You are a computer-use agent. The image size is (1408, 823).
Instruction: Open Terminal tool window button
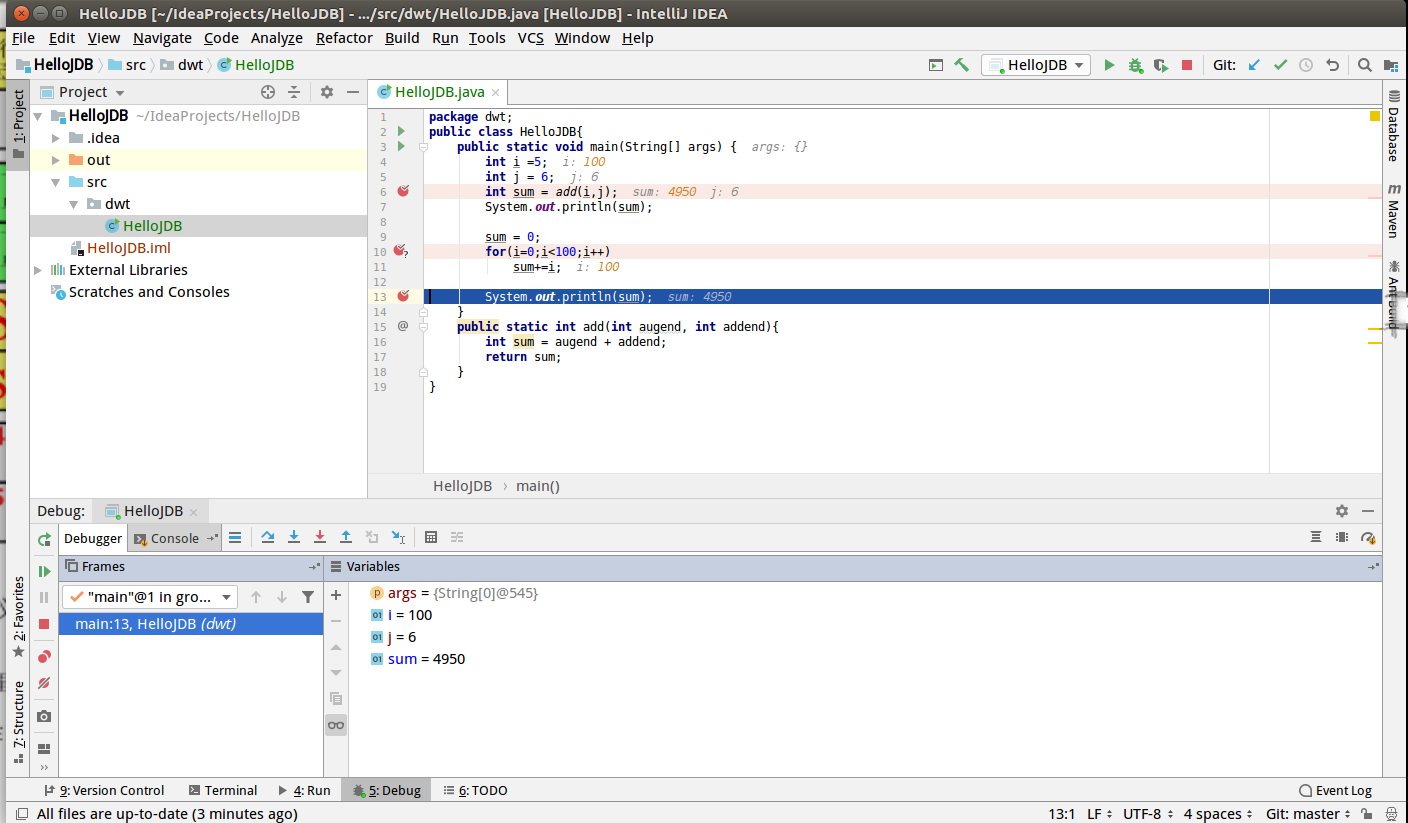pyautogui.click(x=223, y=790)
